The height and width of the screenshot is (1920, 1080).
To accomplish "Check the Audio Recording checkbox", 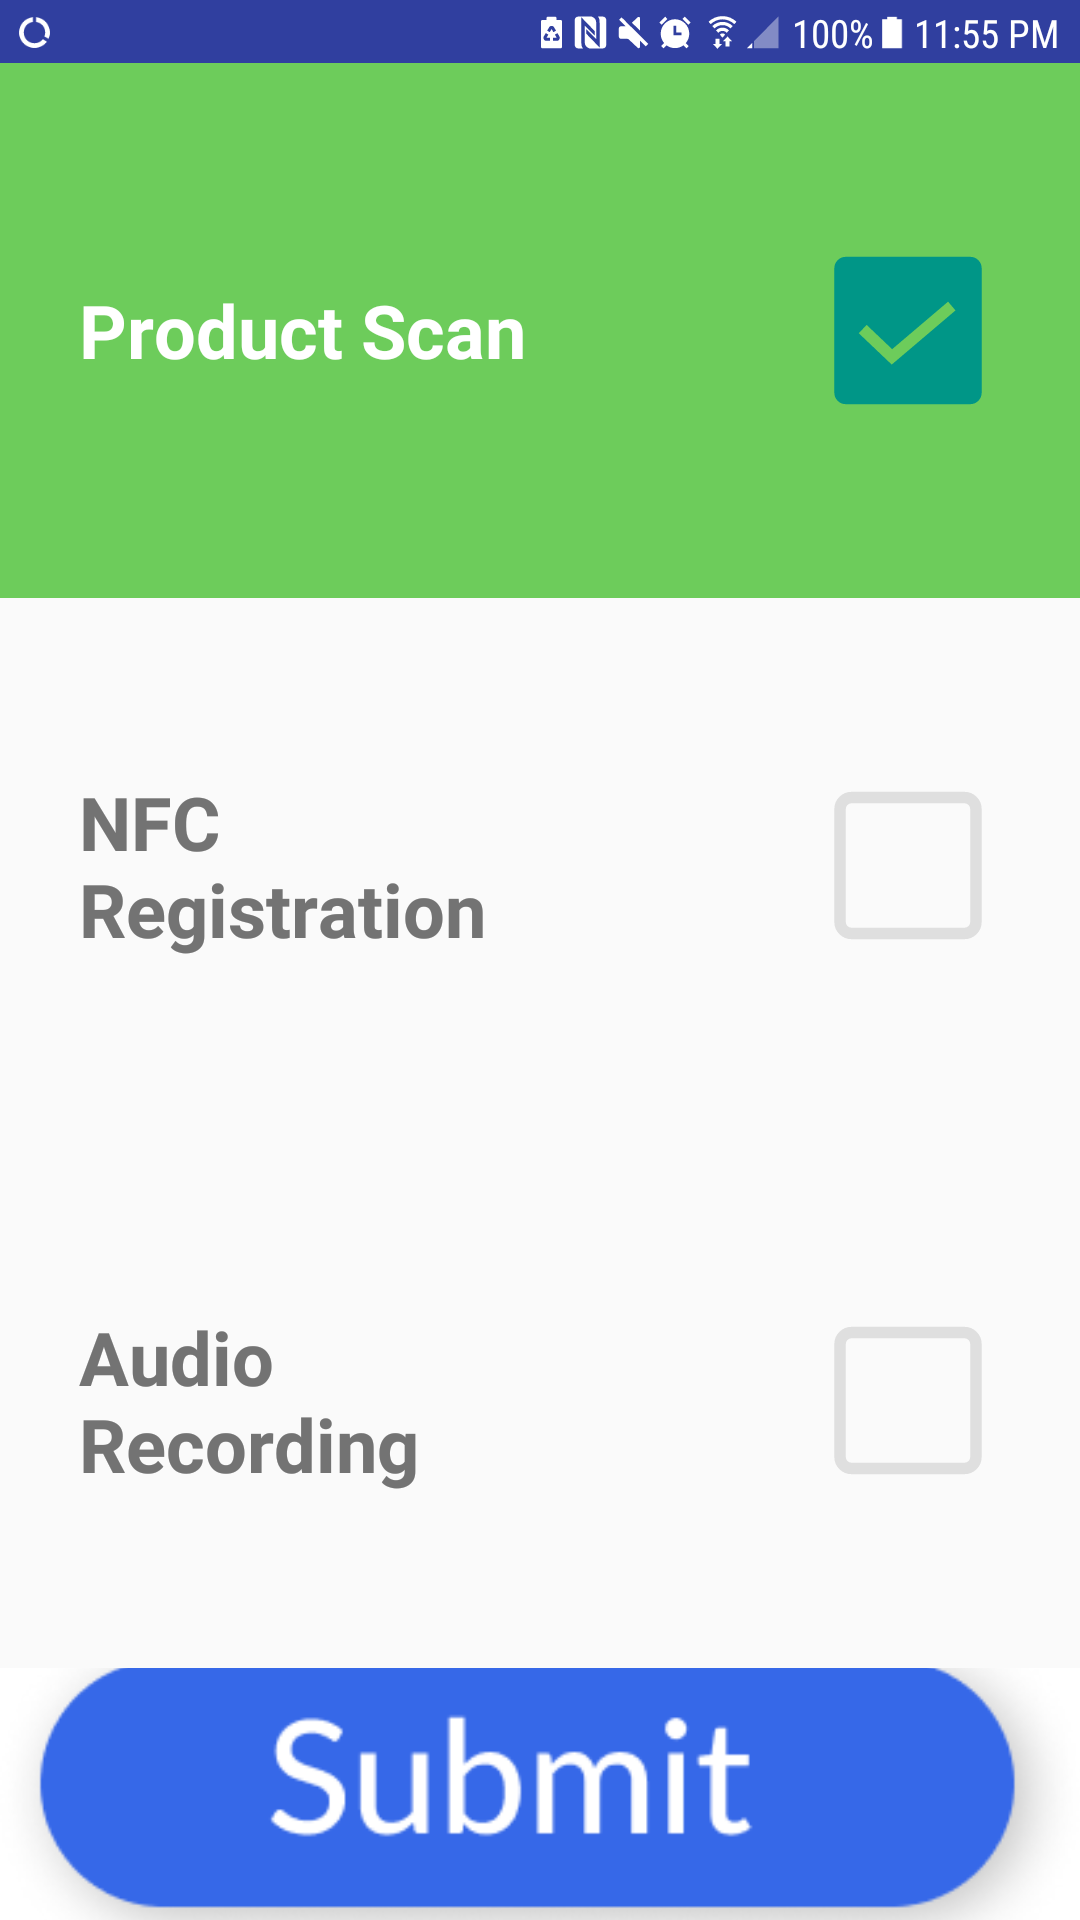I will pos(907,1400).
